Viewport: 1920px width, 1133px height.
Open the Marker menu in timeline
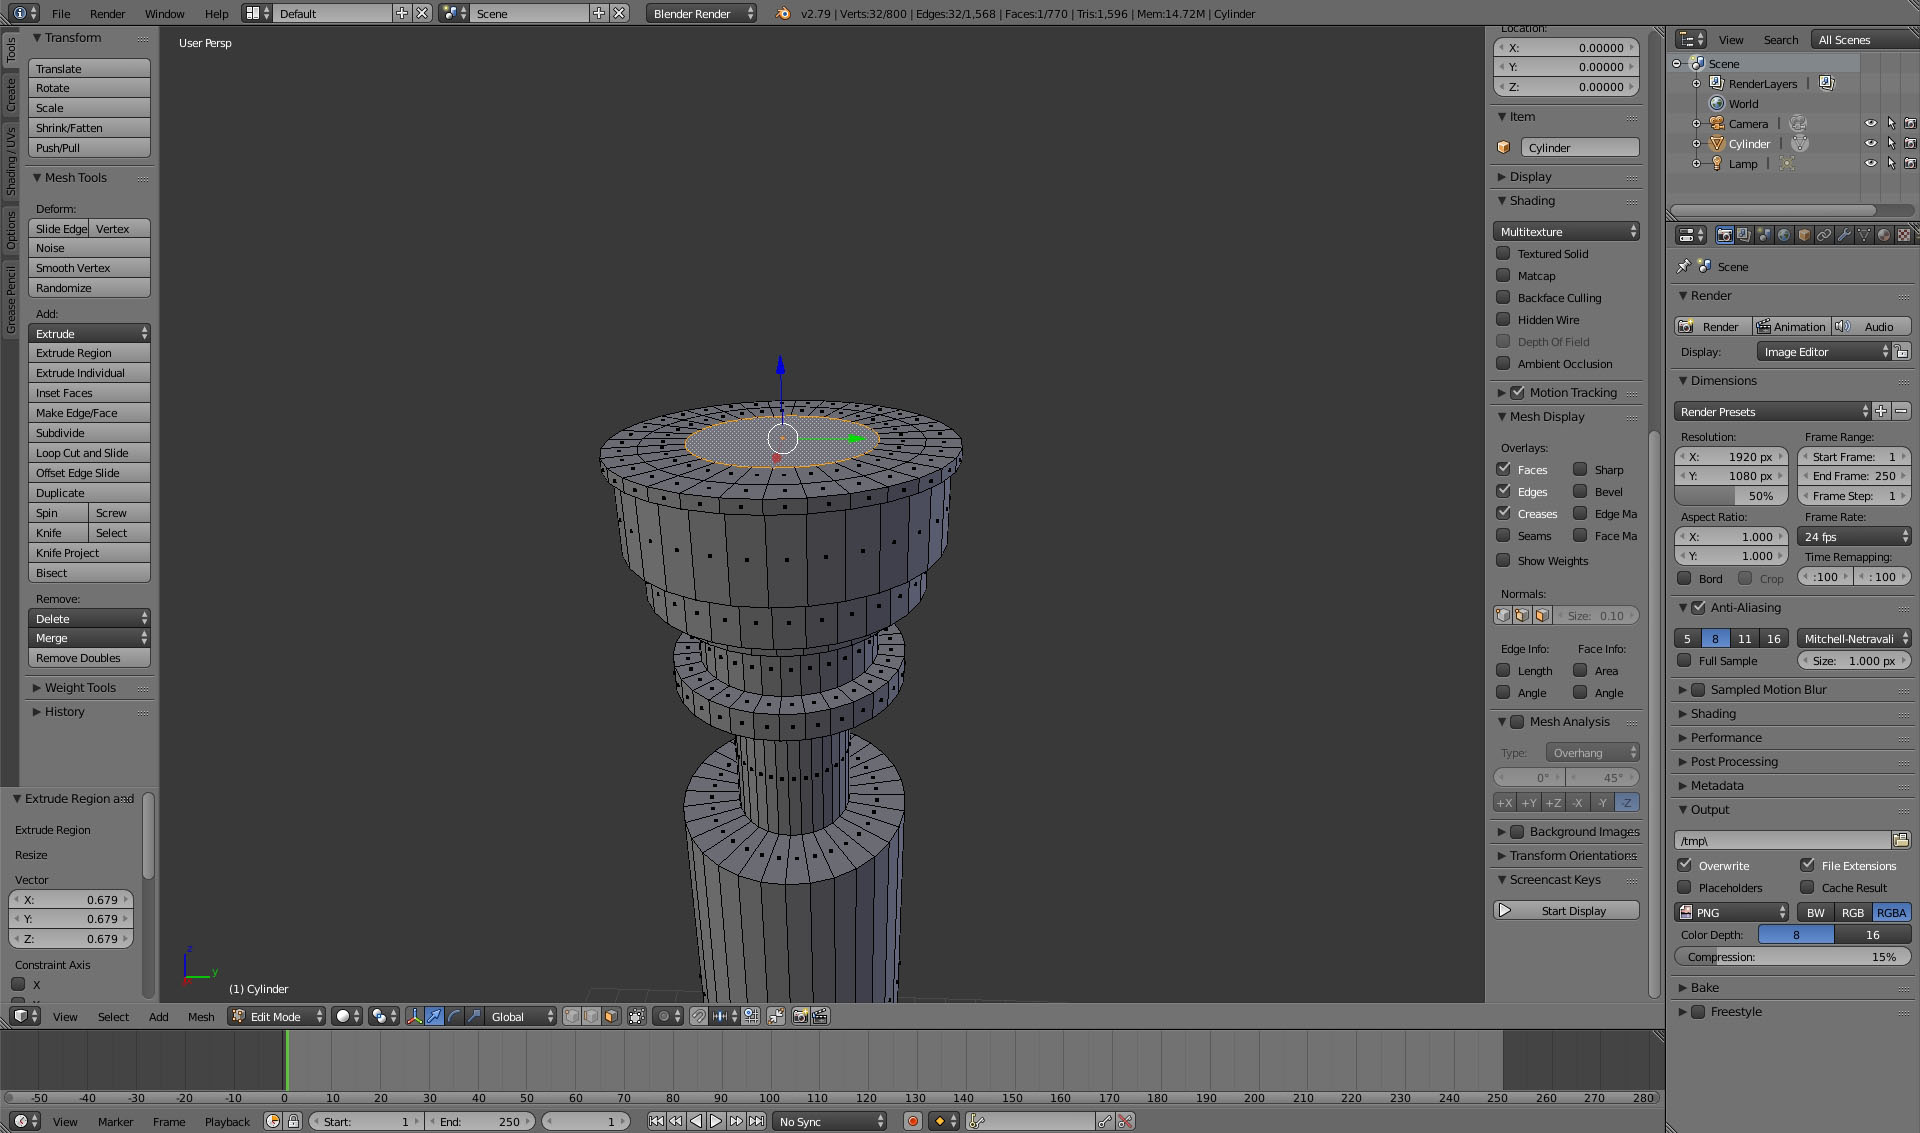click(115, 1121)
